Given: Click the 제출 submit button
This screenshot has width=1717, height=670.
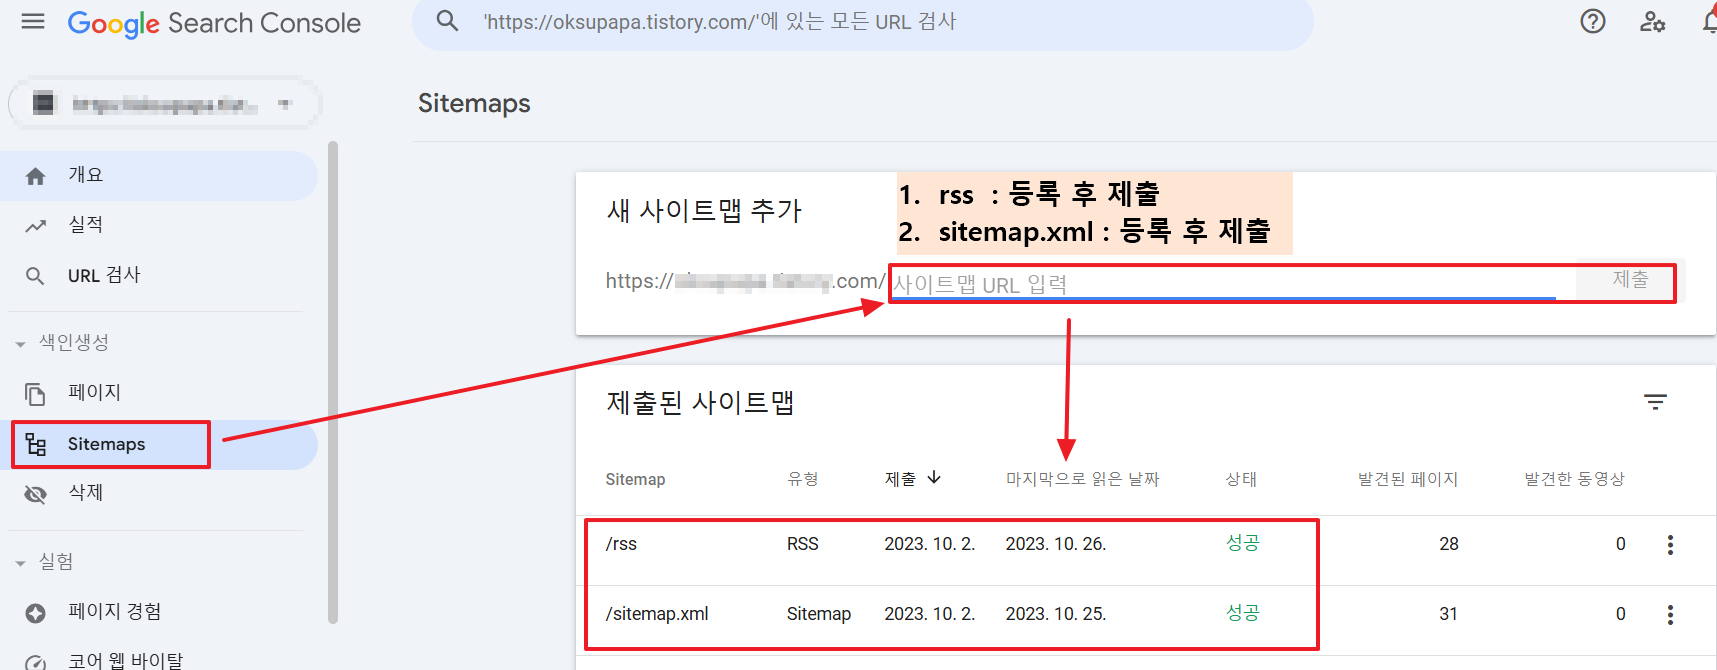Looking at the screenshot, I should point(1630,280).
